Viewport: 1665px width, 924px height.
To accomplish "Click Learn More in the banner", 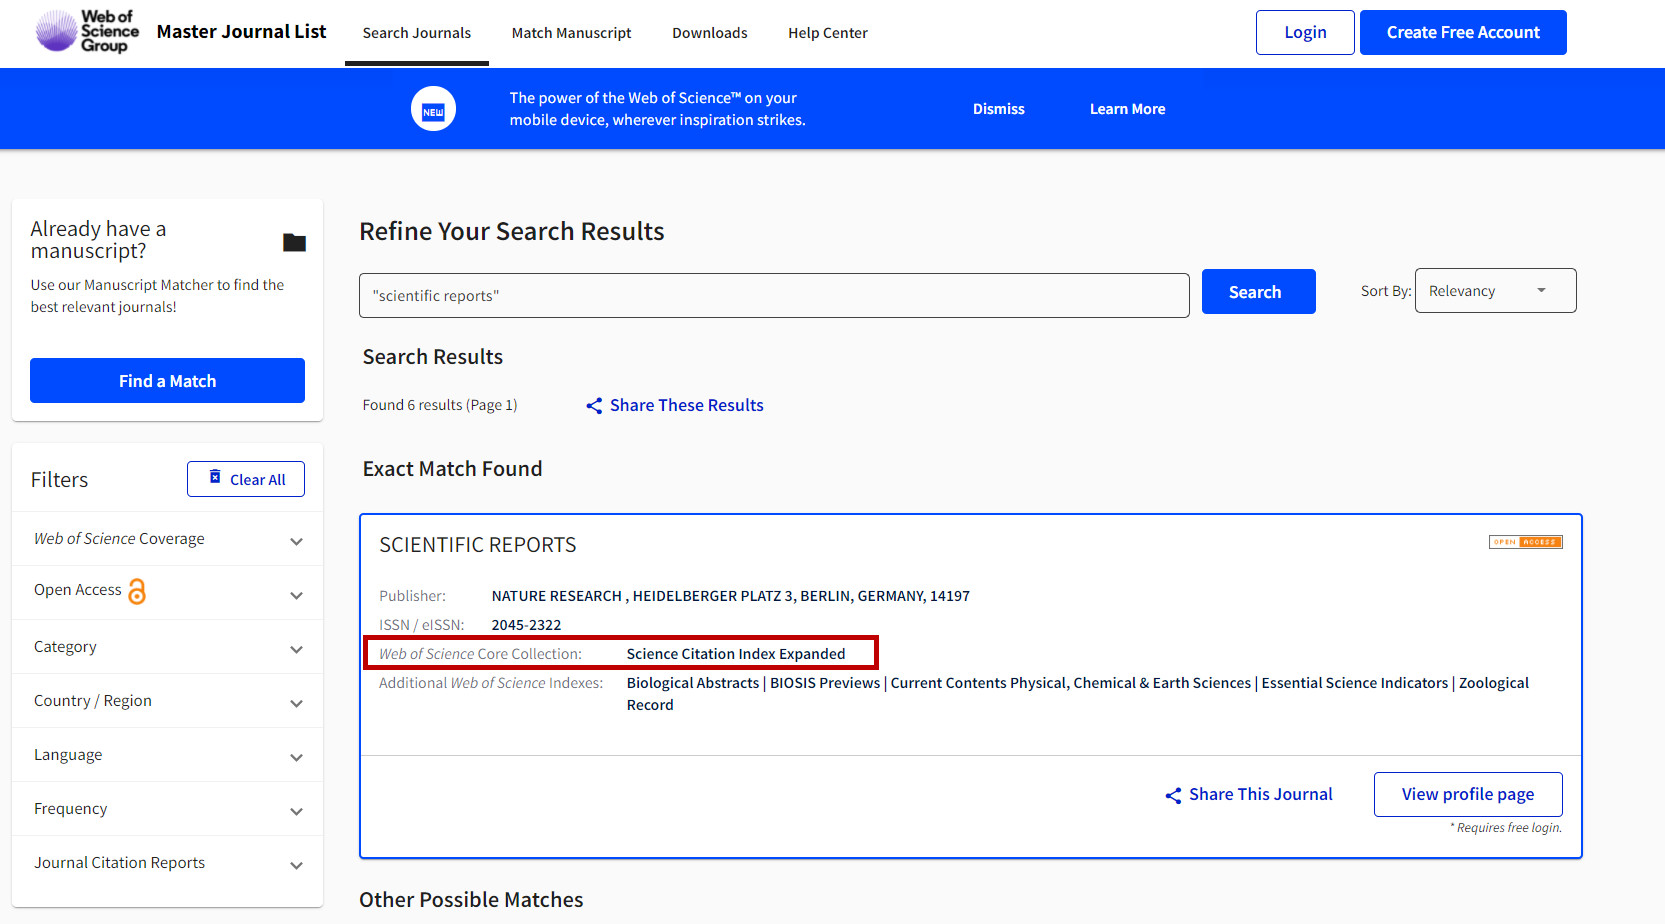I will click(1127, 109).
